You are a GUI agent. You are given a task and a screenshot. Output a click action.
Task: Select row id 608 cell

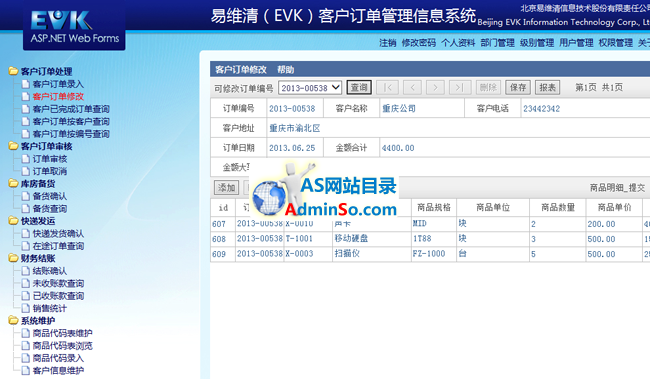pyautogui.click(x=223, y=239)
